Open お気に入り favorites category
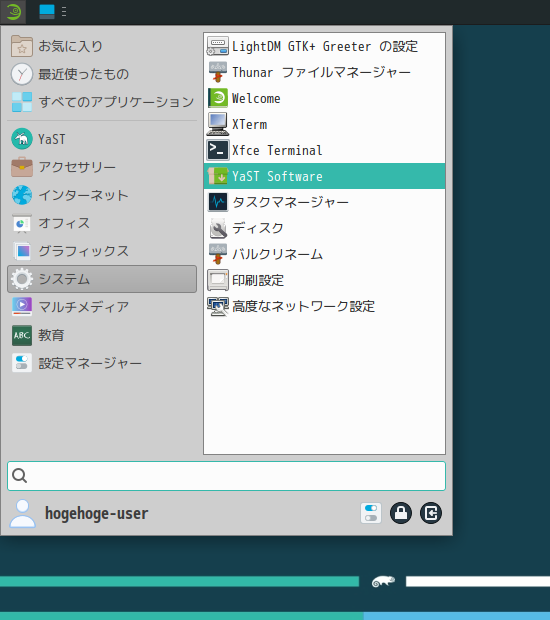 click(x=102, y=46)
